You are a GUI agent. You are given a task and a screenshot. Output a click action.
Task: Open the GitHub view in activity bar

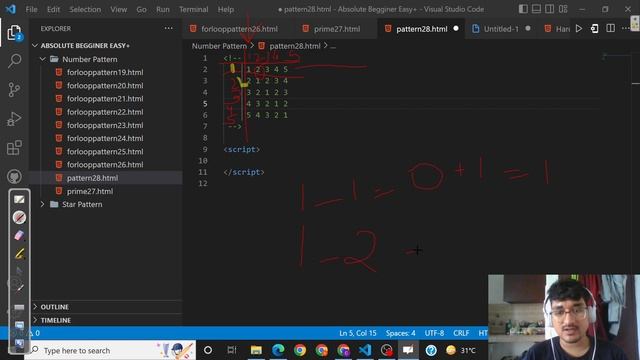coord(14,176)
